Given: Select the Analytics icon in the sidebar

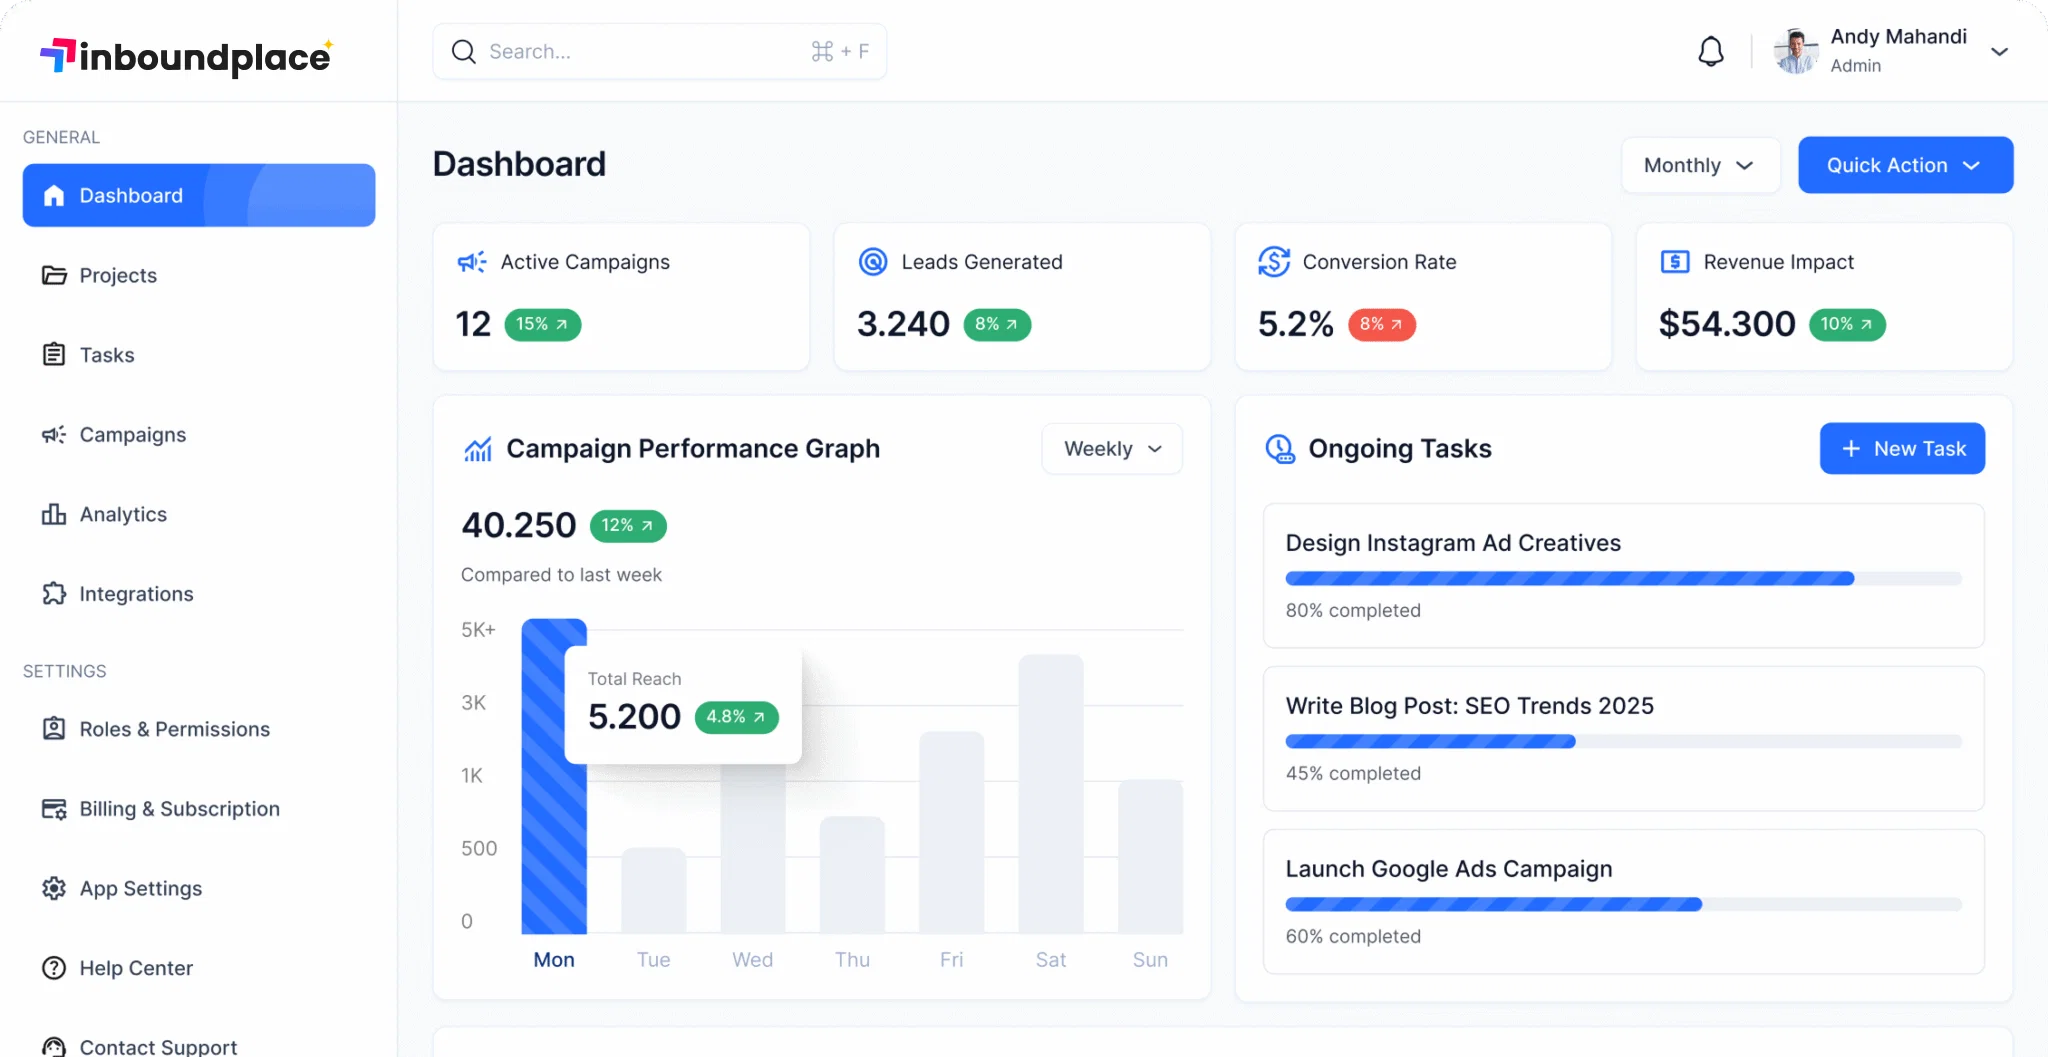Looking at the screenshot, I should tap(54, 514).
